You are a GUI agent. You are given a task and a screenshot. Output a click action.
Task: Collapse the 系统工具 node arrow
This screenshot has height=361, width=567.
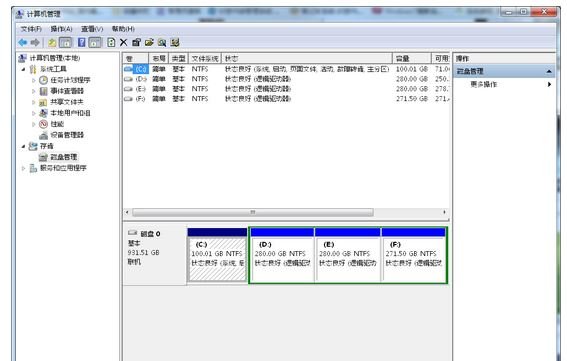point(24,69)
